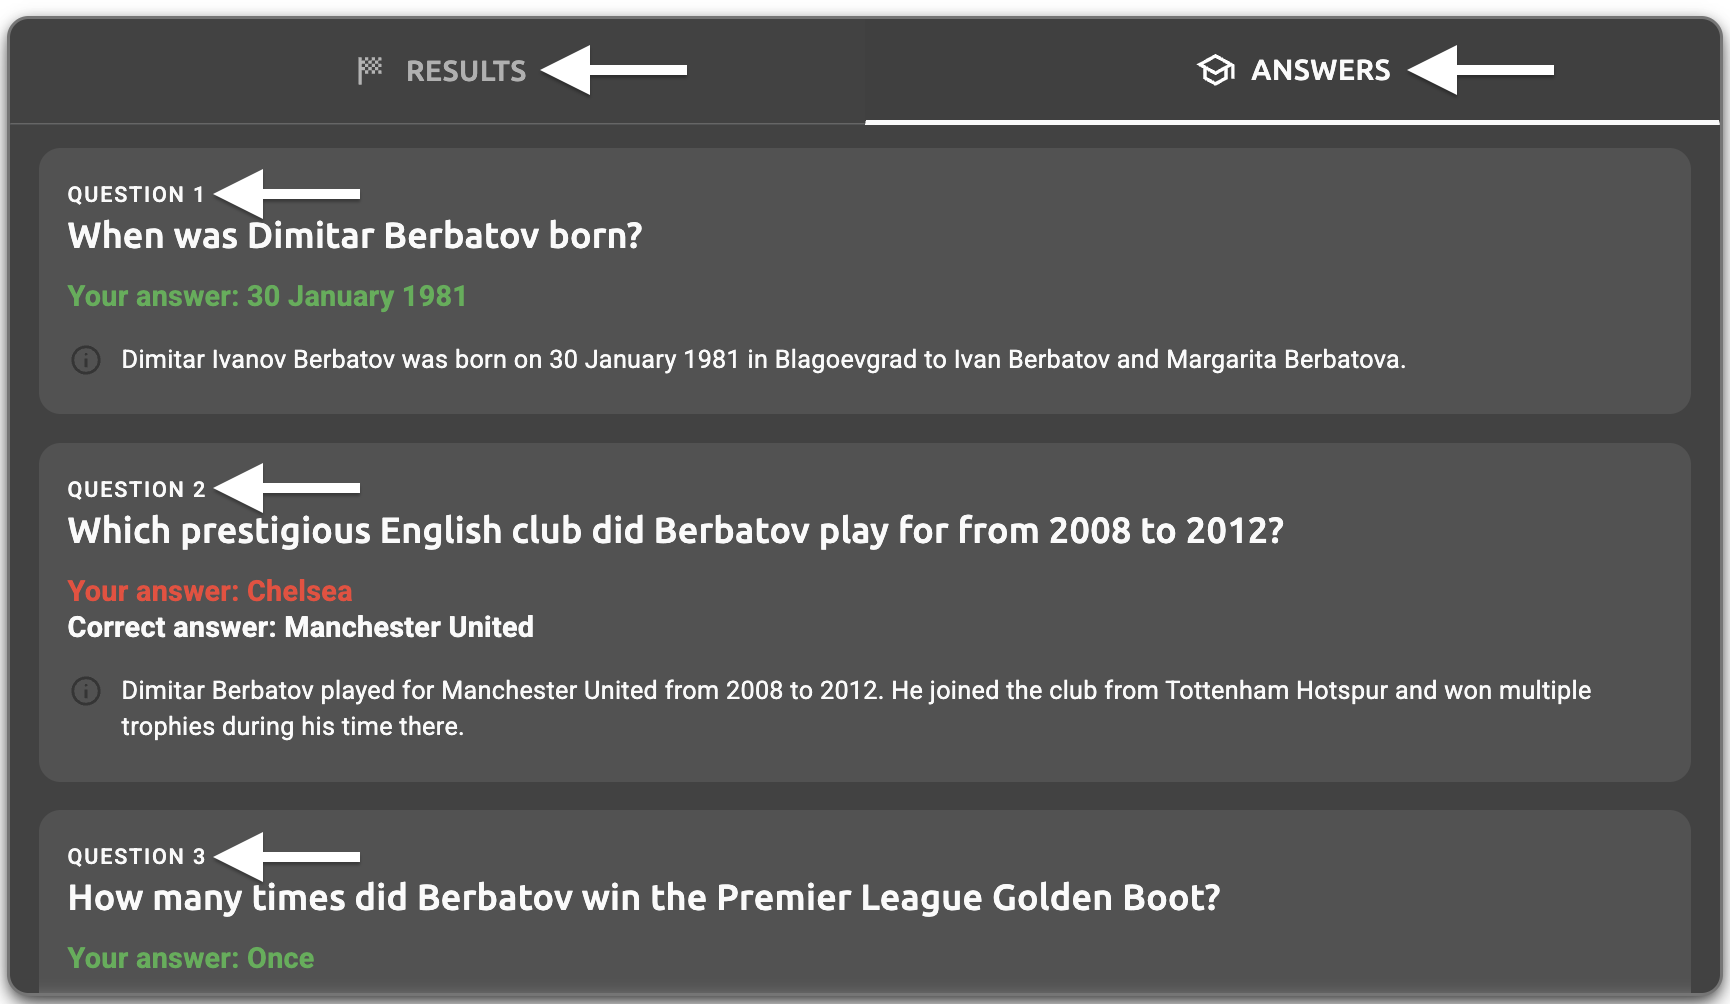Click the graduation cap icon
Screen dimensions: 1730x1004
click(x=1216, y=70)
